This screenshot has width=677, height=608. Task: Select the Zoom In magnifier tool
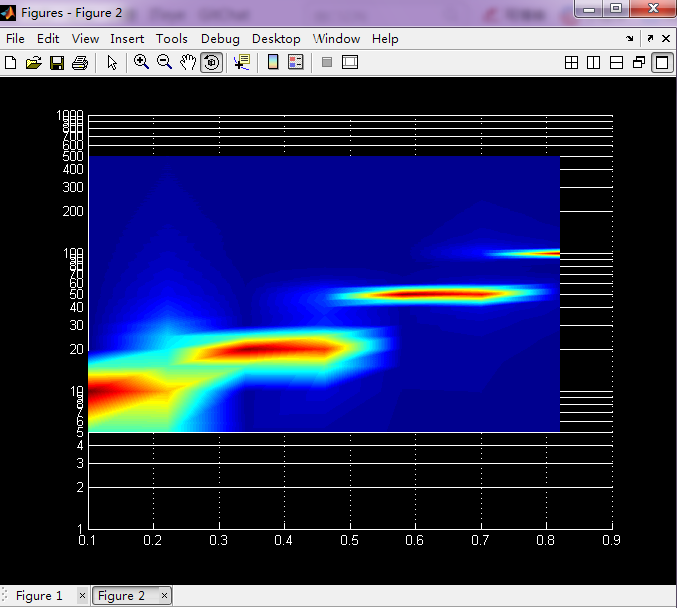pyautogui.click(x=141, y=62)
